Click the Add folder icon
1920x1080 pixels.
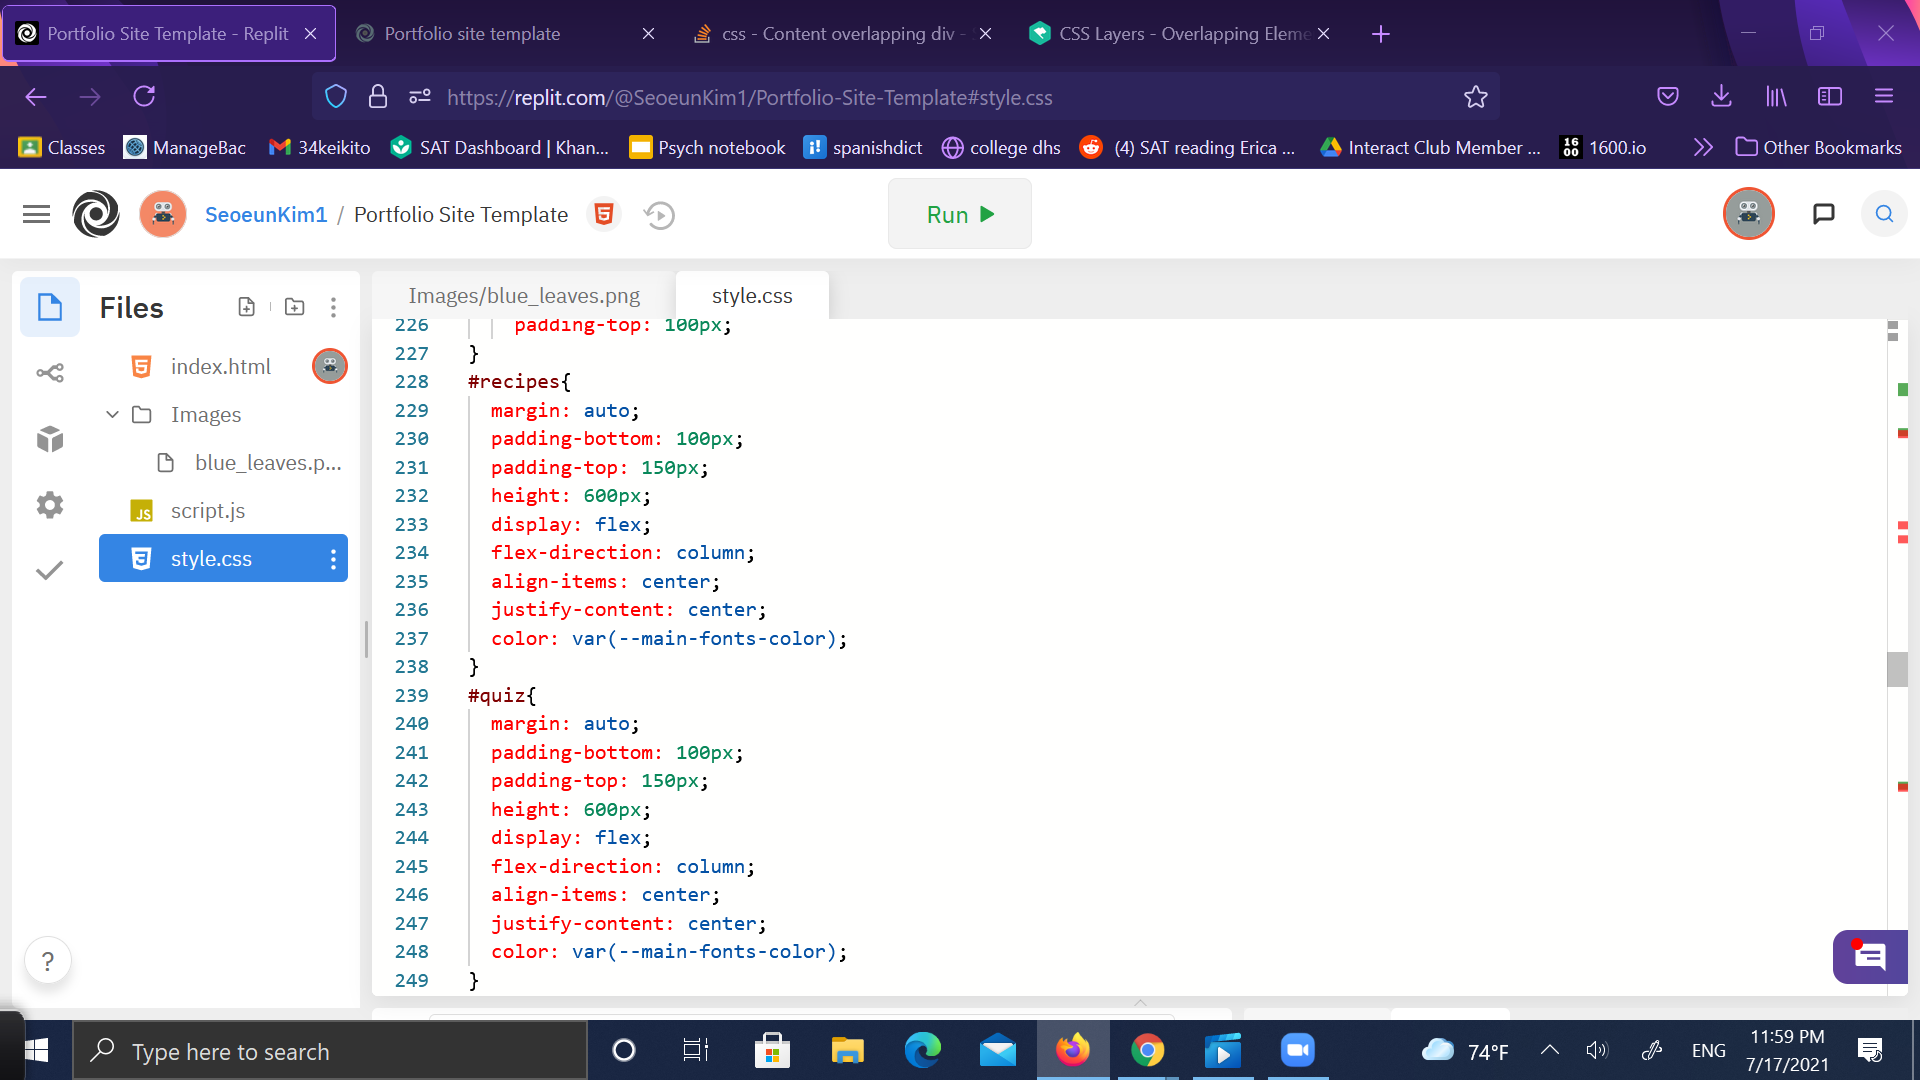pyautogui.click(x=294, y=307)
